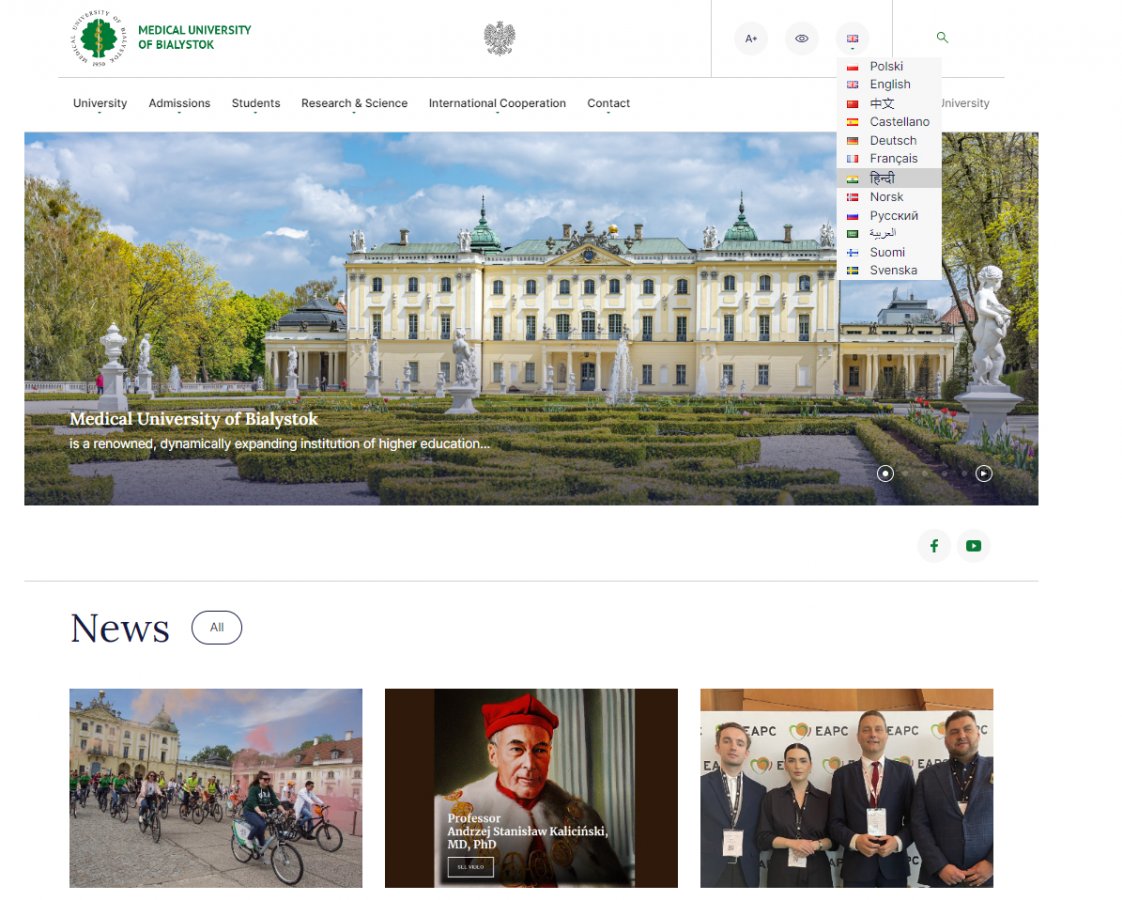
Task: Collapse the language selector flag dropdown
Action: (852, 39)
